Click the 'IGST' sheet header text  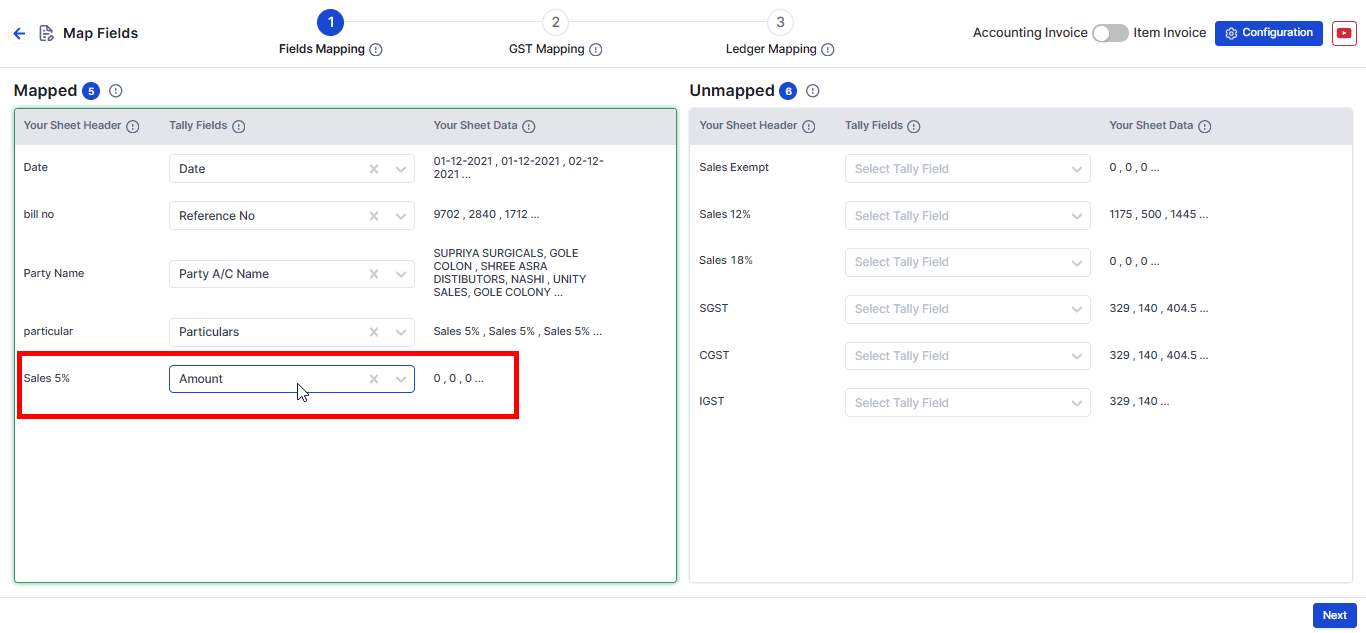click(712, 401)
